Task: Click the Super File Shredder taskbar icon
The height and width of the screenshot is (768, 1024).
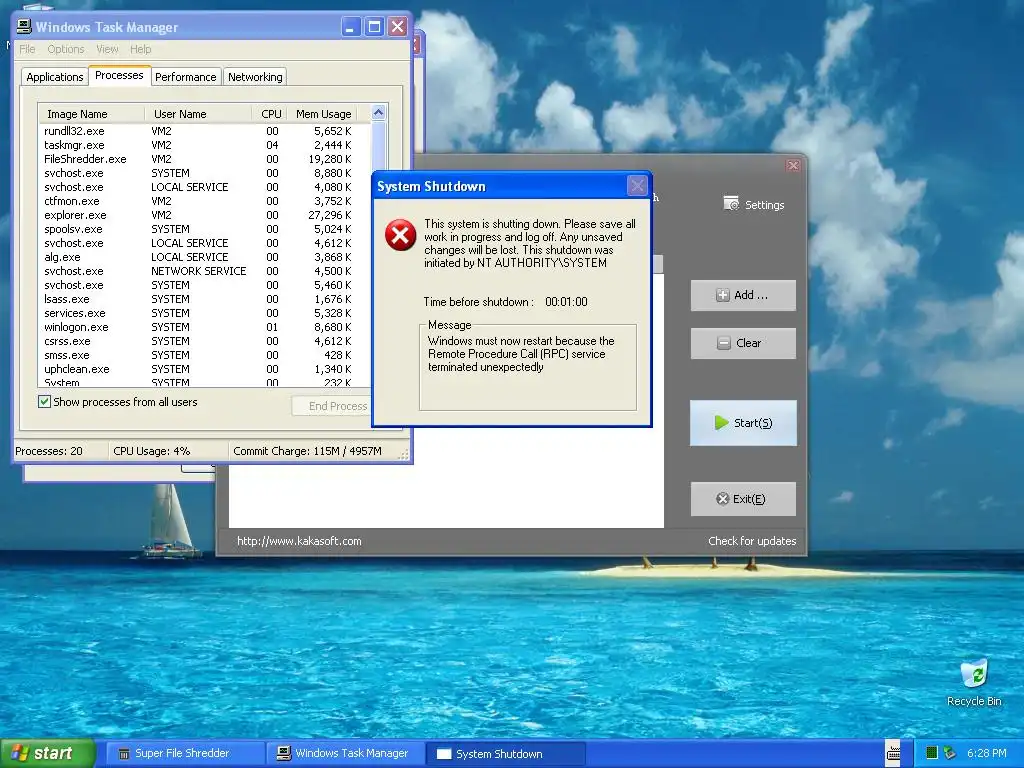Action: click(x=123, y=754)
